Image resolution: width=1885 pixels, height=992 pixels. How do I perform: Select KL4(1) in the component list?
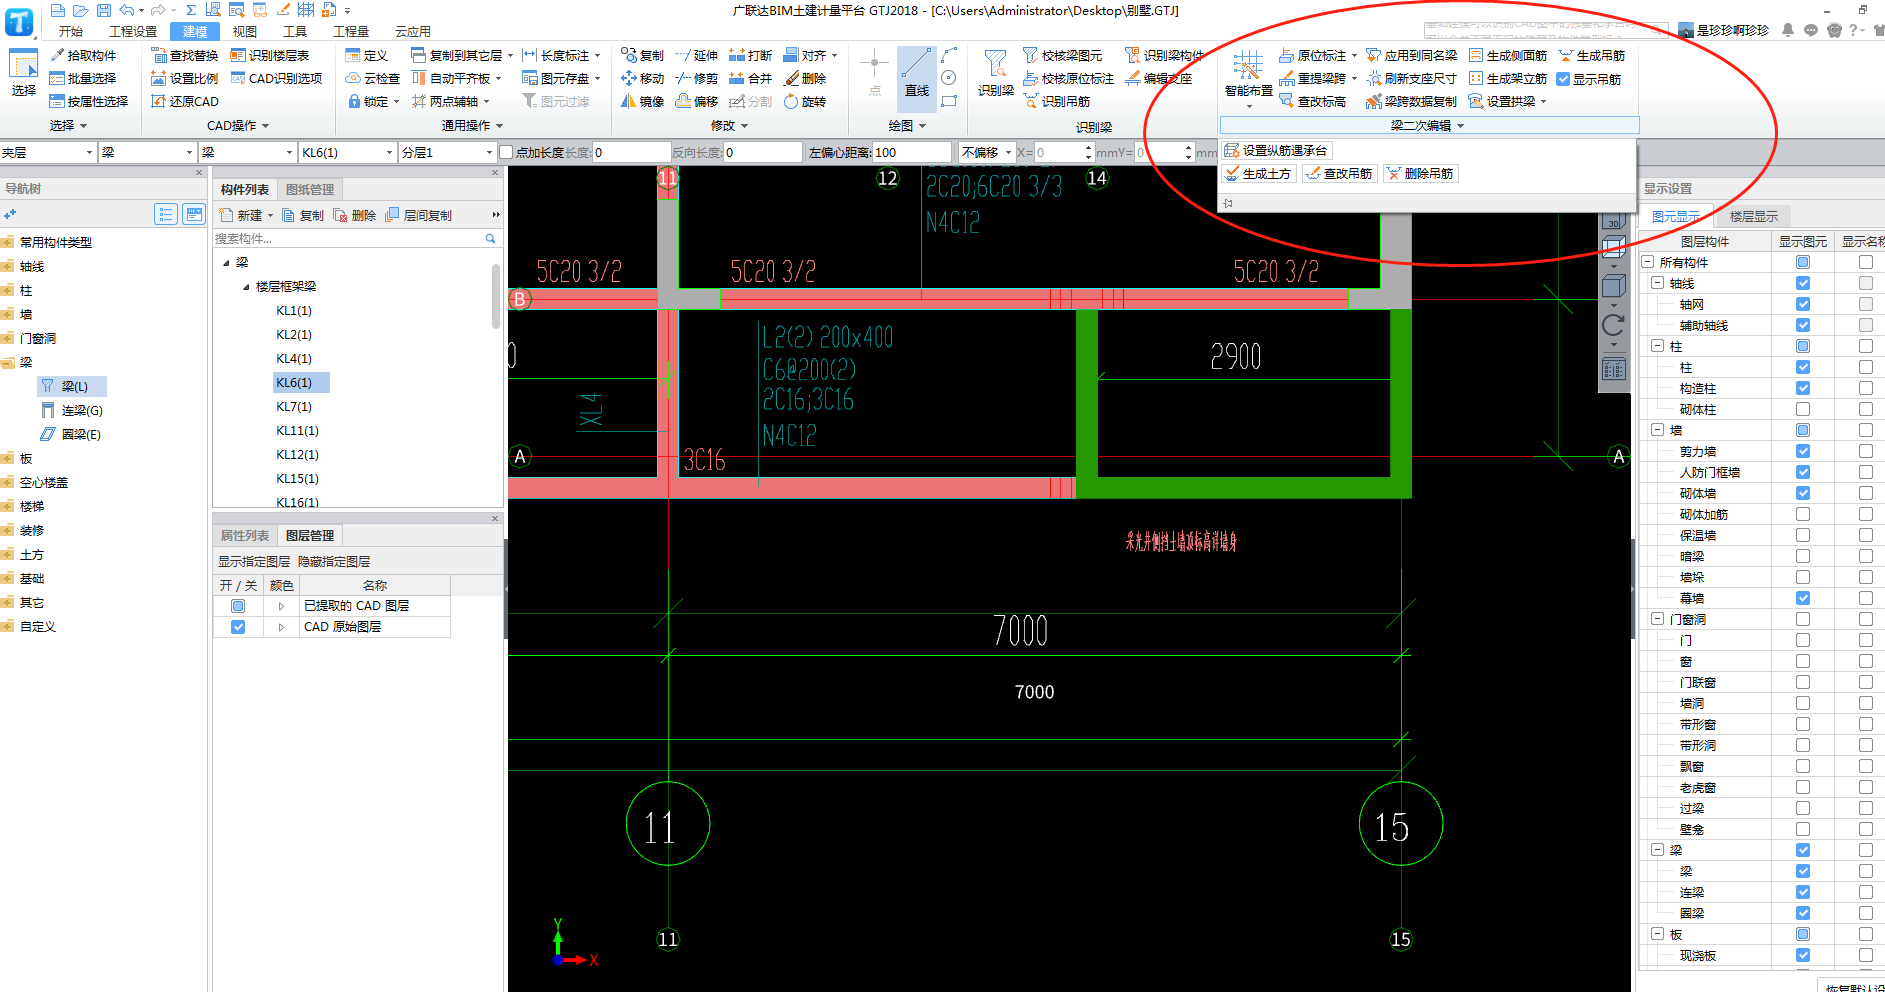[294, 358]
